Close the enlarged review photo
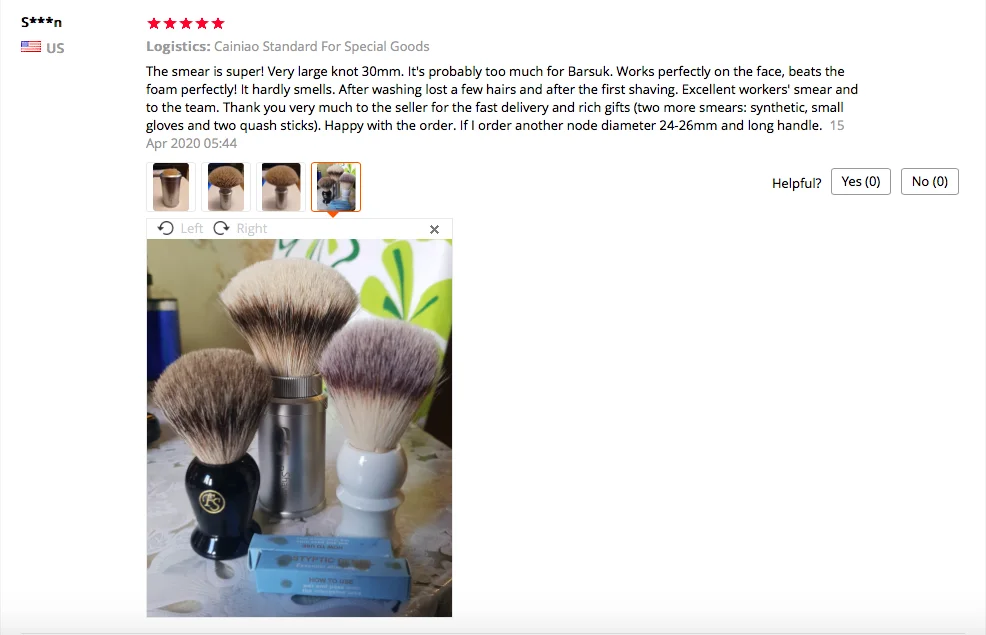986x635 pixels. 434,229
